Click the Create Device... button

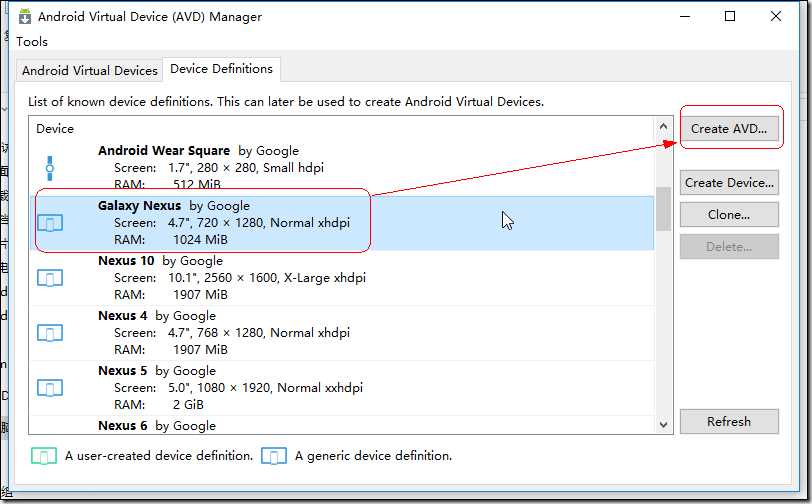coord(729,183)
